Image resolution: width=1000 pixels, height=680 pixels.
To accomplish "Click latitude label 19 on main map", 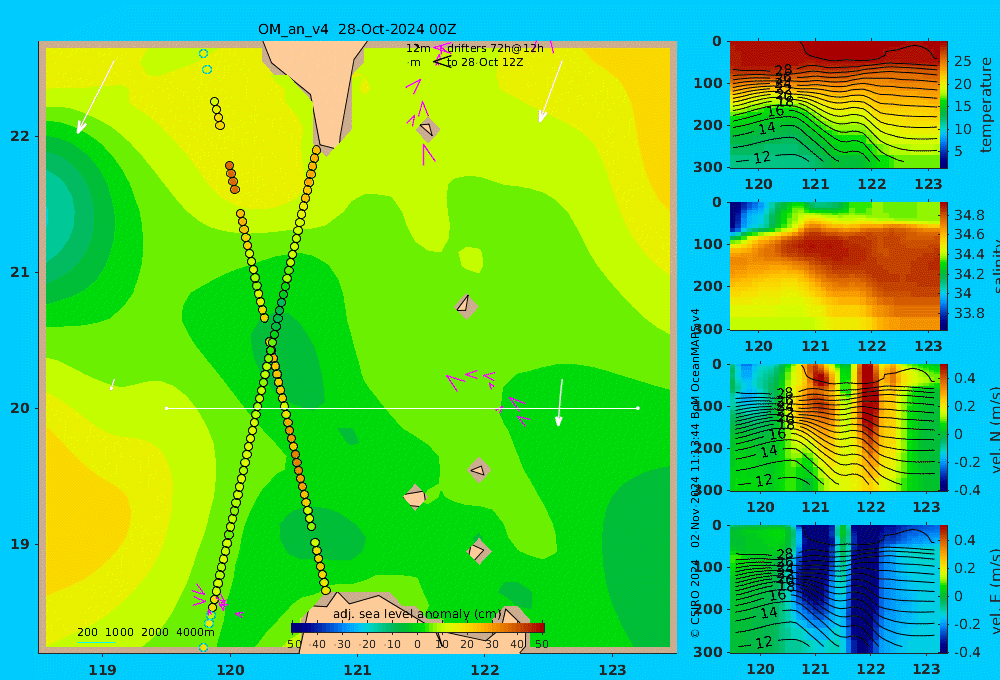I will [20, 544].
